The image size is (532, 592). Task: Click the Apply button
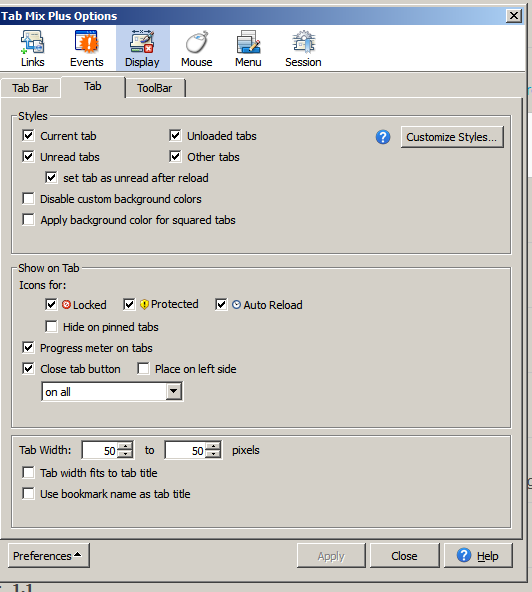point(331,556)
